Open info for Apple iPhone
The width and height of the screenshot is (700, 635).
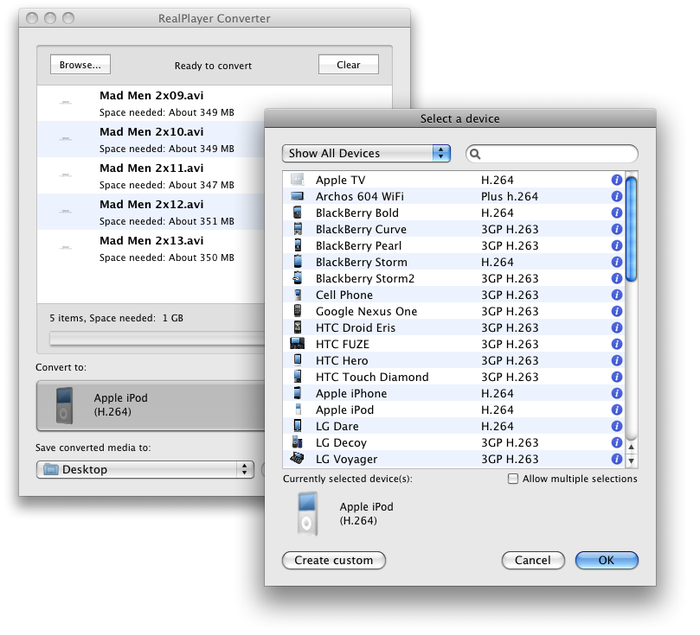(x=617, y=393)
